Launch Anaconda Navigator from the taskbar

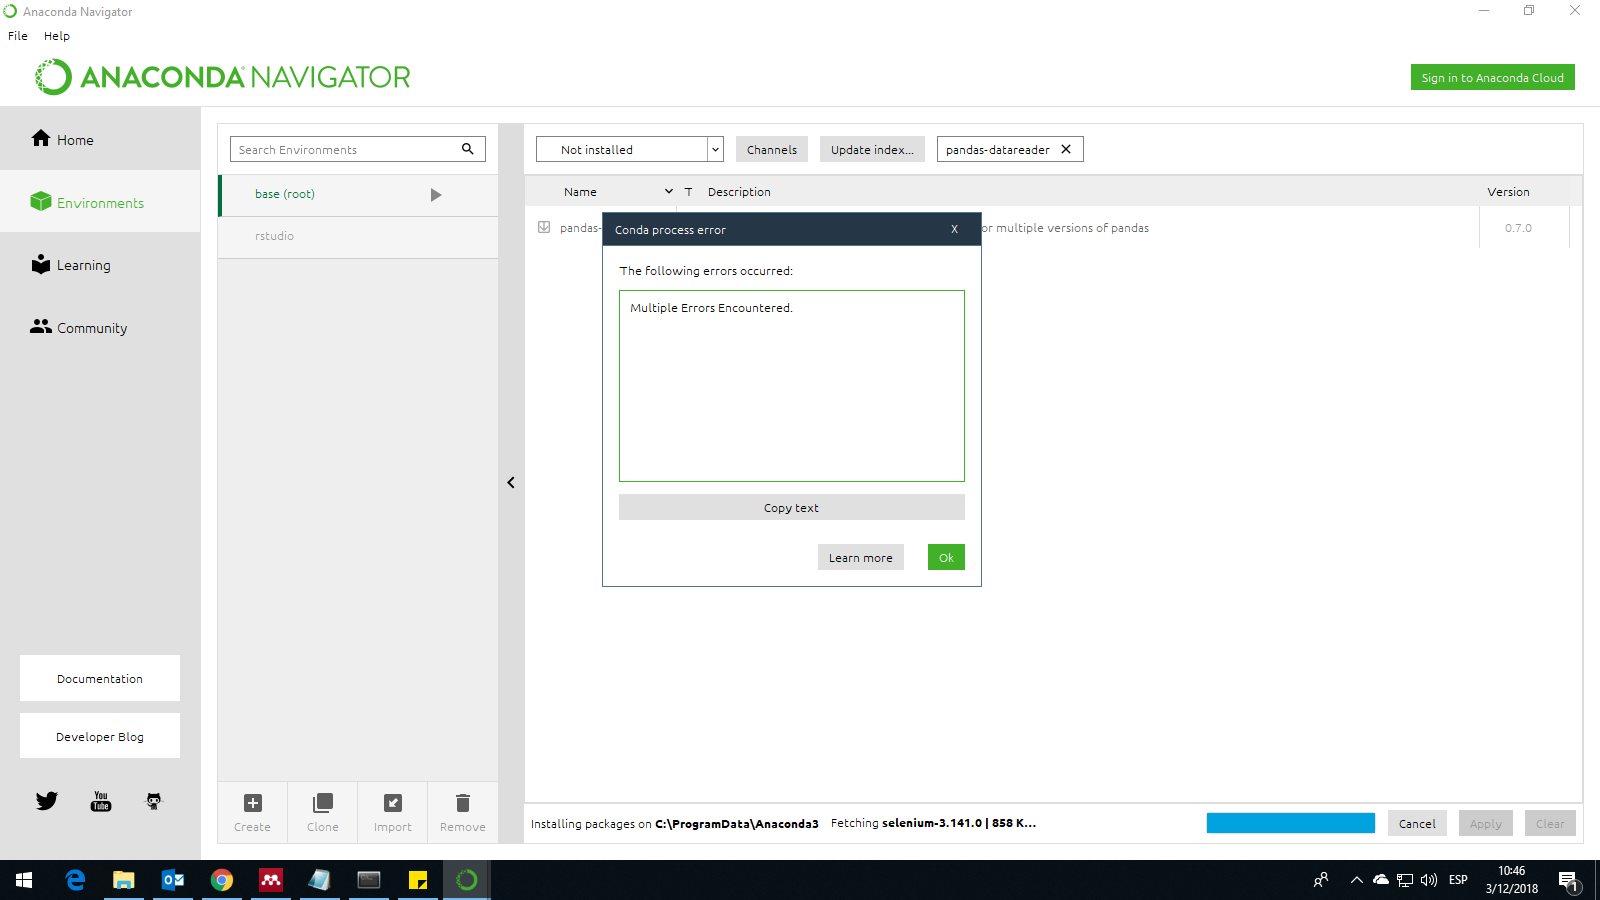point(466,880)
